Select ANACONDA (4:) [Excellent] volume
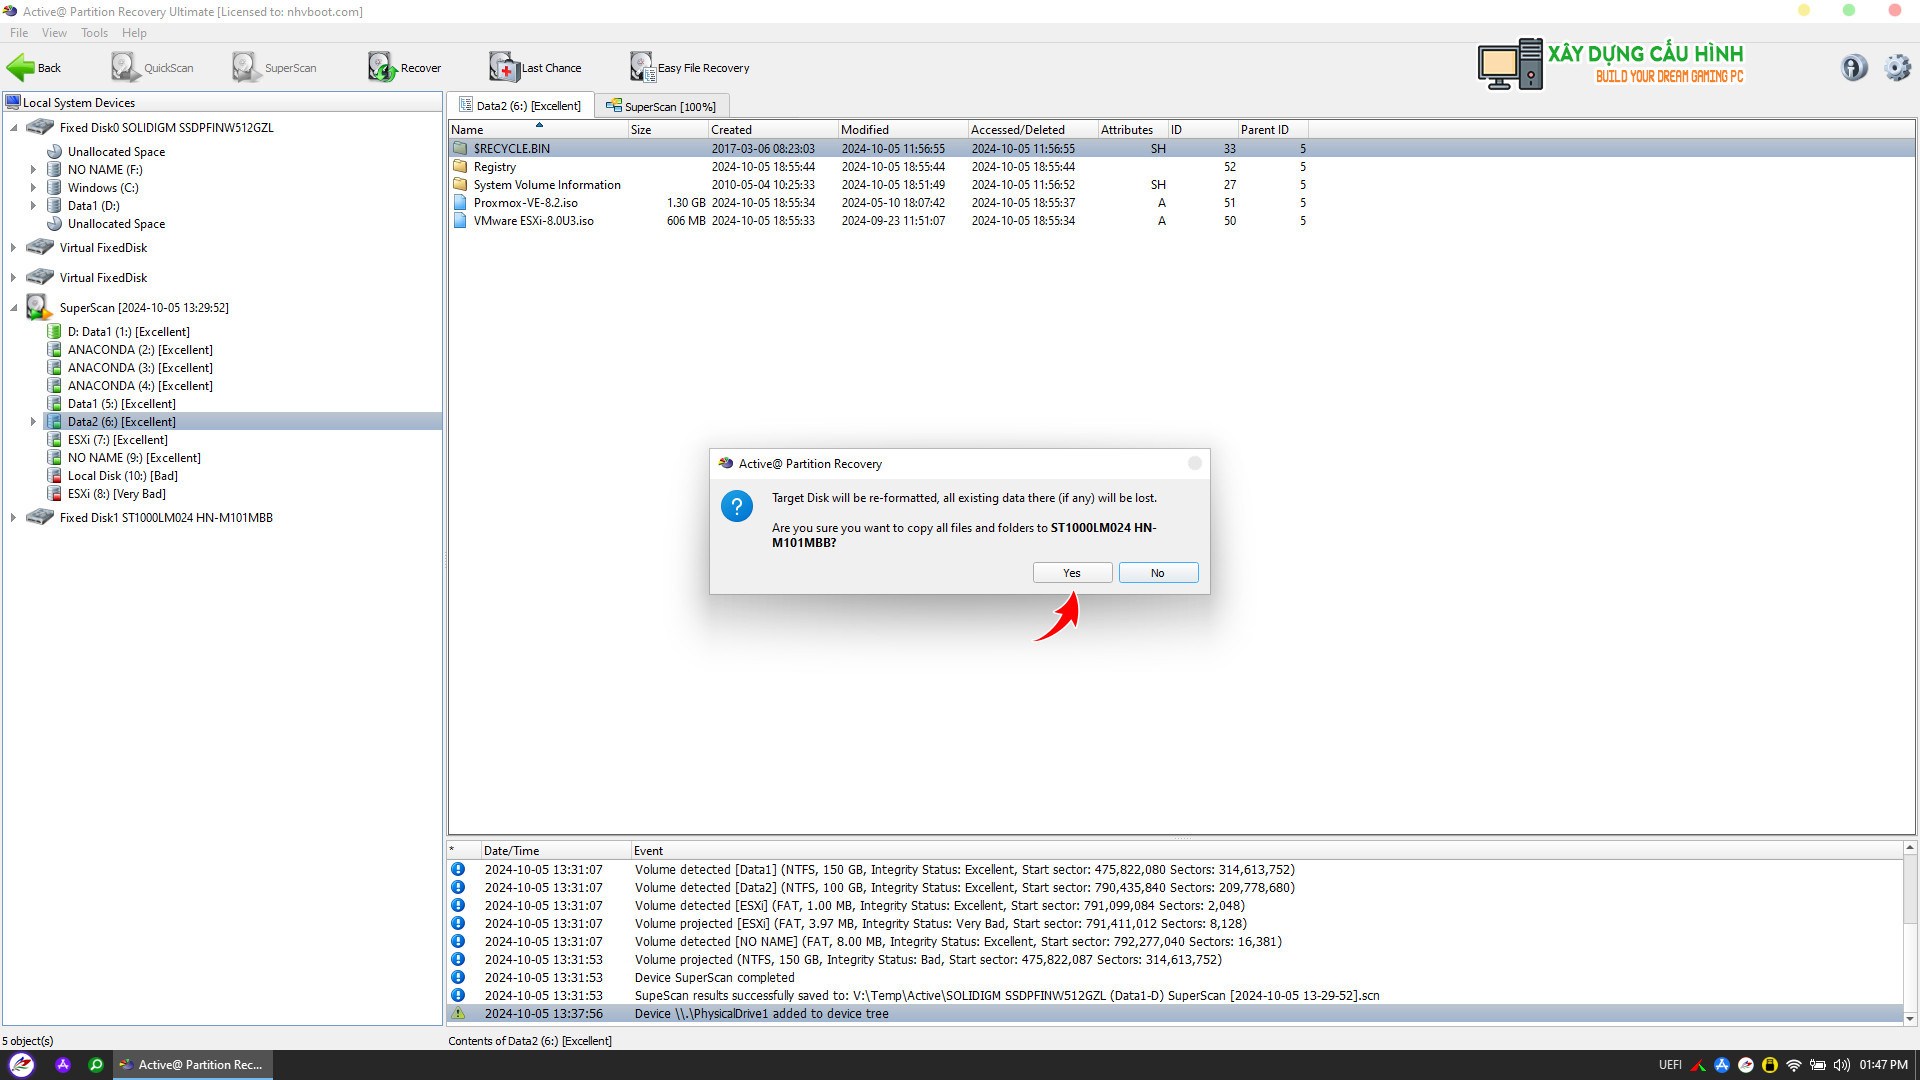The height and width of the screenshot is (1080, 1920). pos(140,385)
